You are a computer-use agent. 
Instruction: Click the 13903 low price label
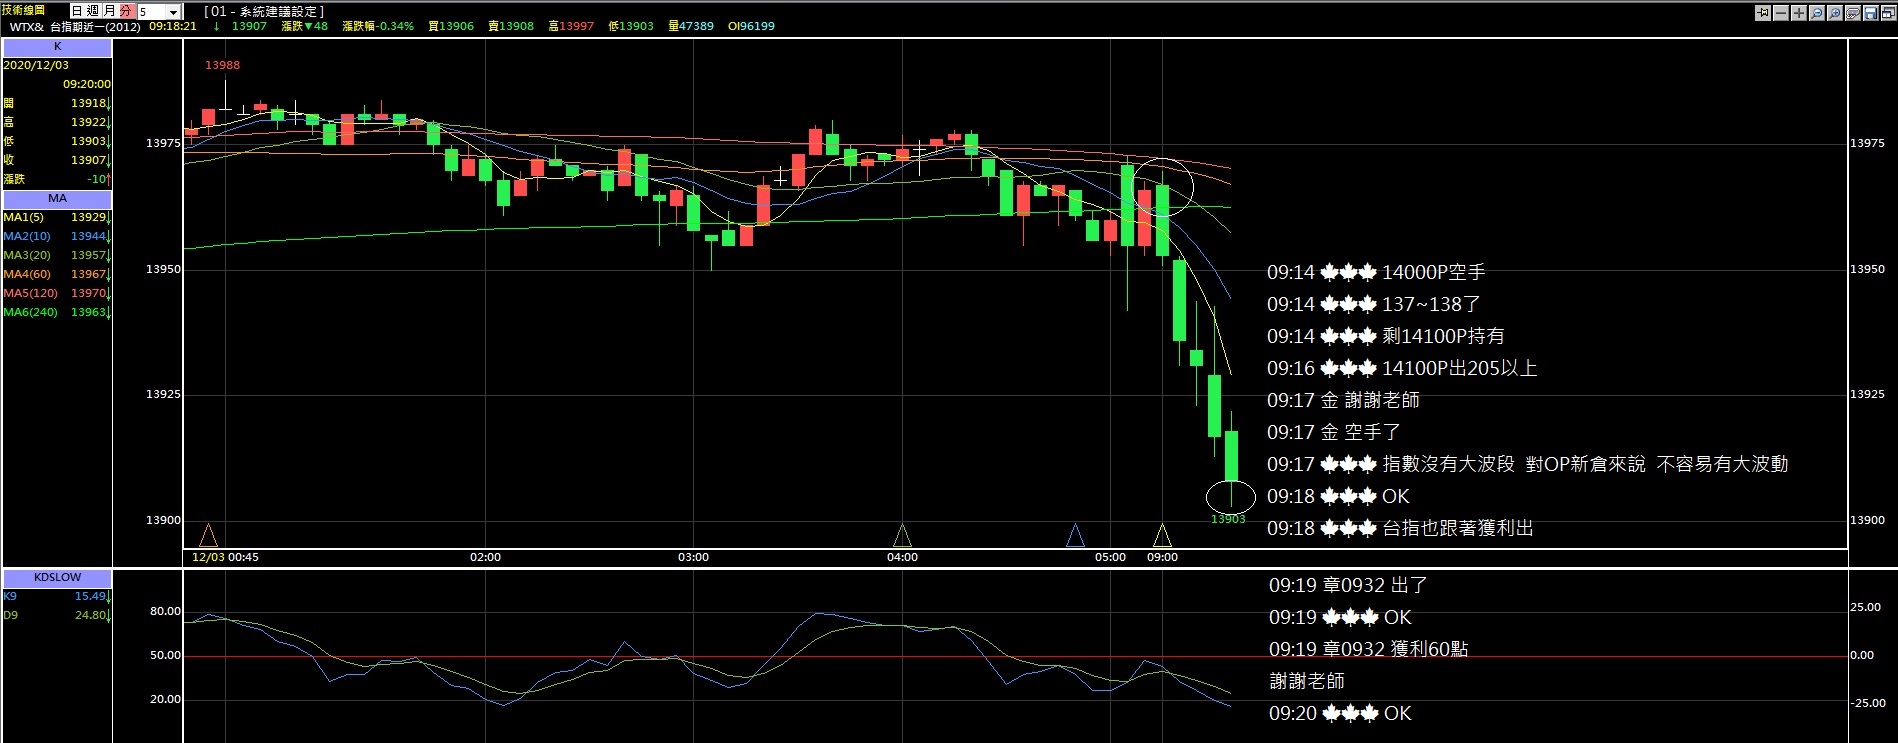click(x=1228, y=519)
